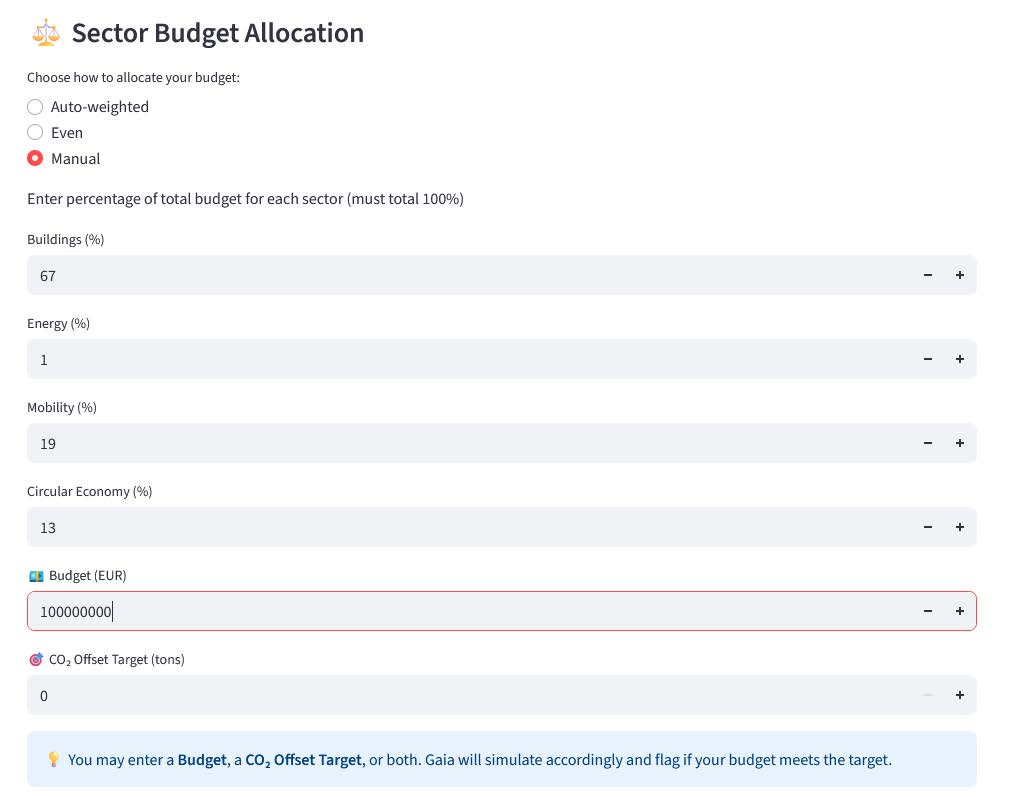The image size is (1020, 797).
Task: Increment the Energy percentage value
Action: (960, 359)
